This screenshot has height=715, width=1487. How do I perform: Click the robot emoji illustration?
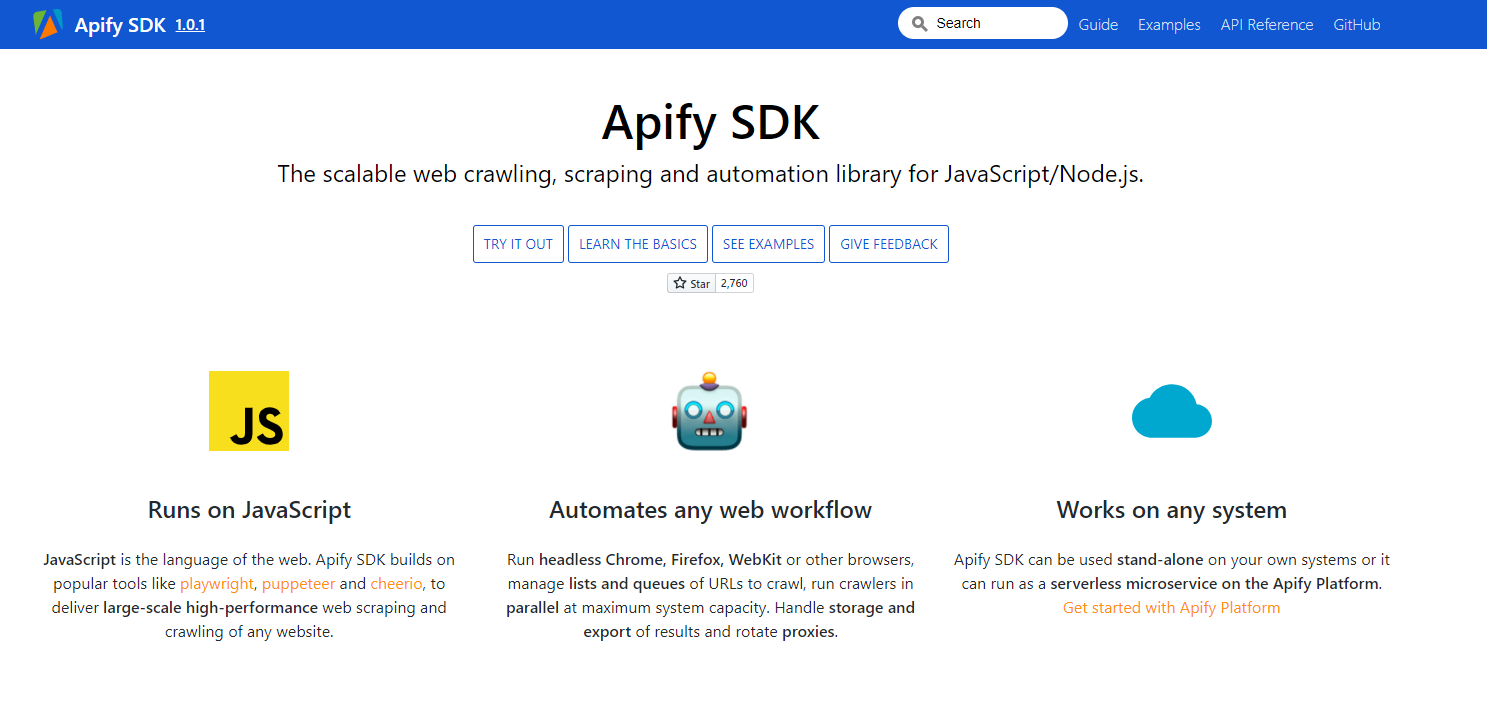(710, 411)
